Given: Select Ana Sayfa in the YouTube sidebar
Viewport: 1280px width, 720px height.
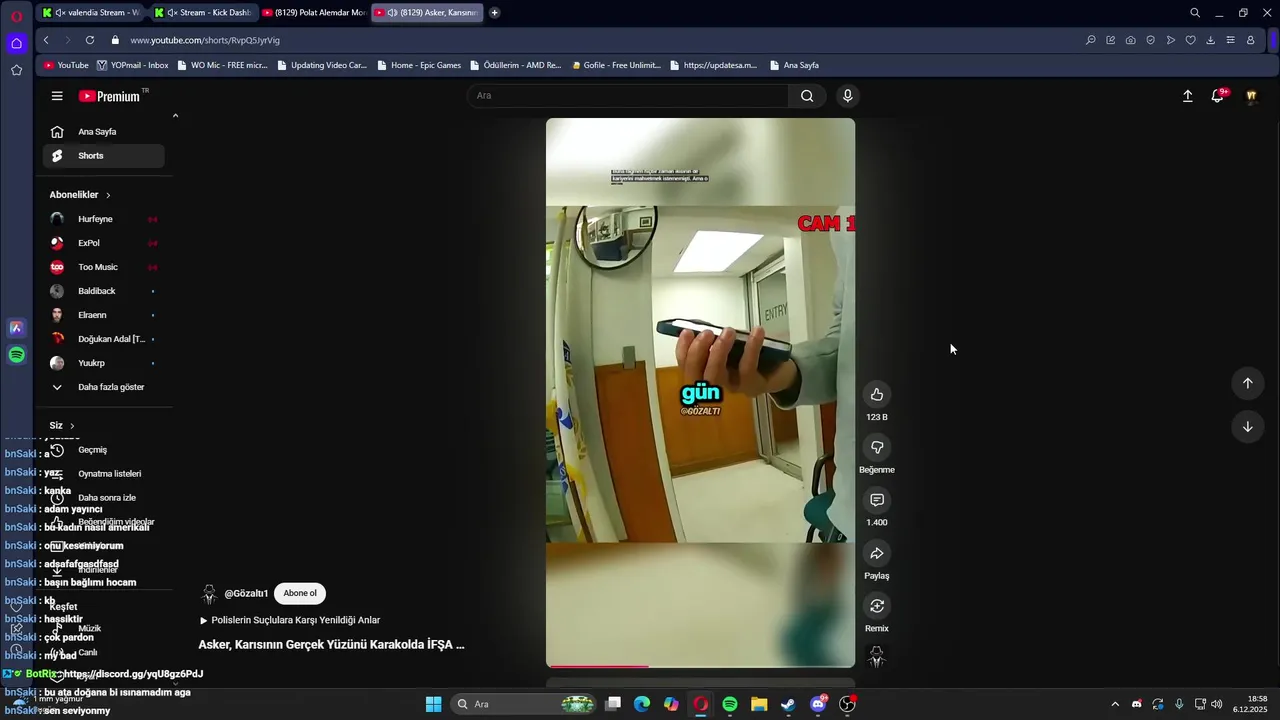Looking at the screenshot, I should click(104, 132).
